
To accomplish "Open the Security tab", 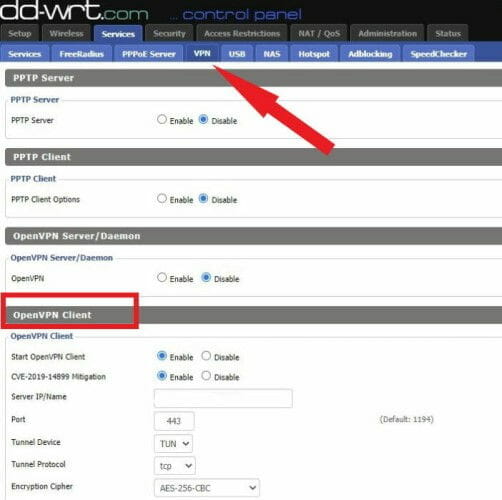I will pos(169,33).
